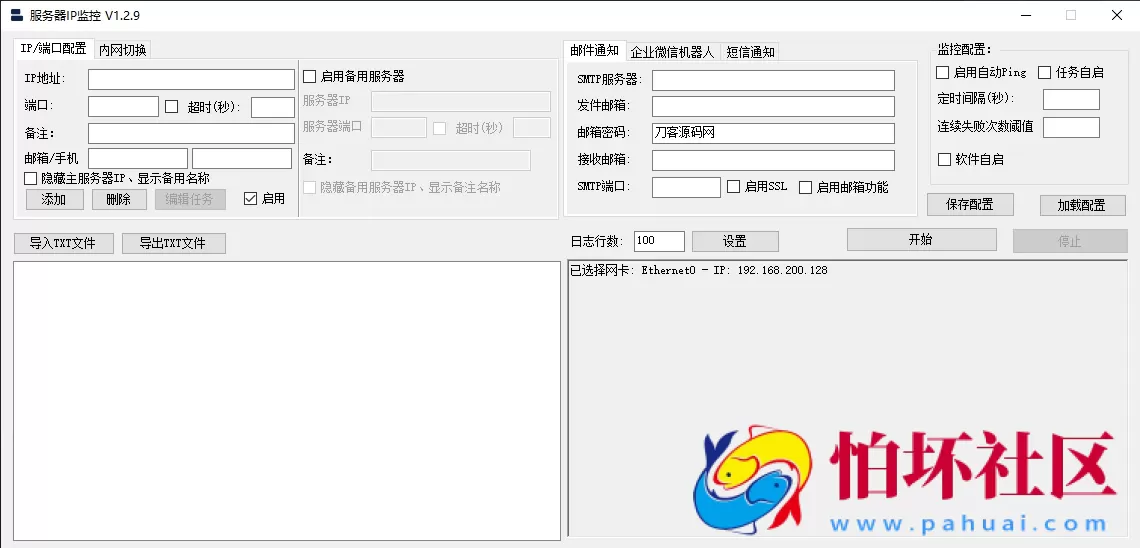Click the 导入TXT文件 button

pyautogui.click(x=63, y=243)
